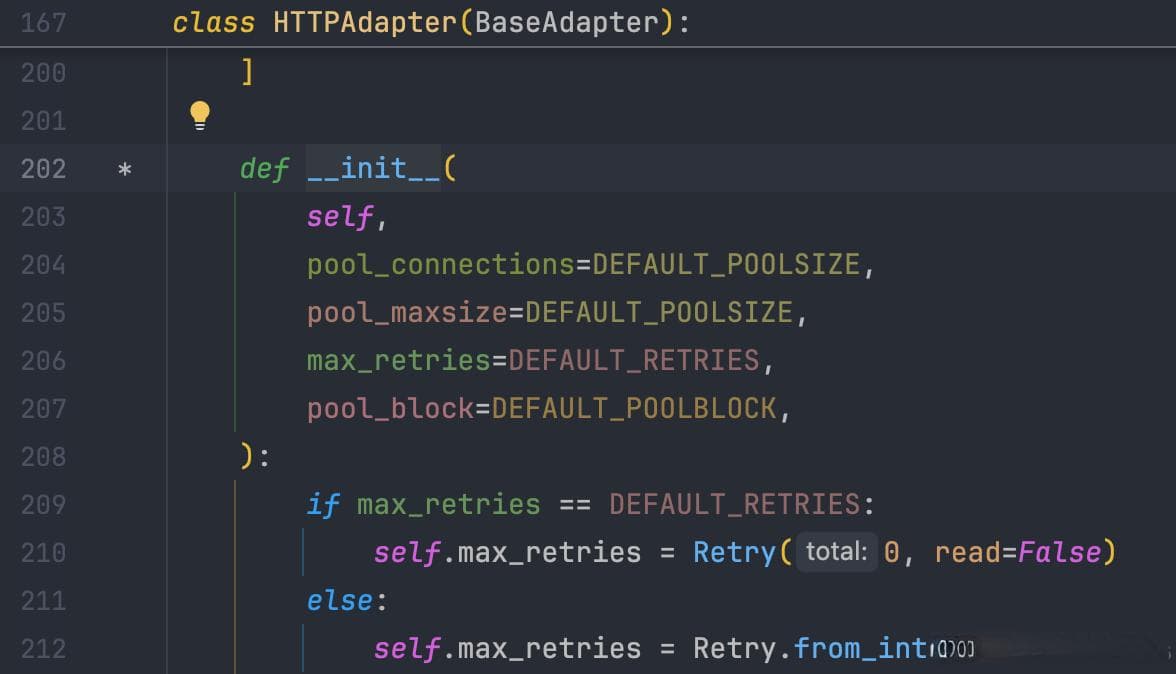Click the "read" keyword argument
The height and width of the screenshot is (674, 1176).
tap(968, 553)
